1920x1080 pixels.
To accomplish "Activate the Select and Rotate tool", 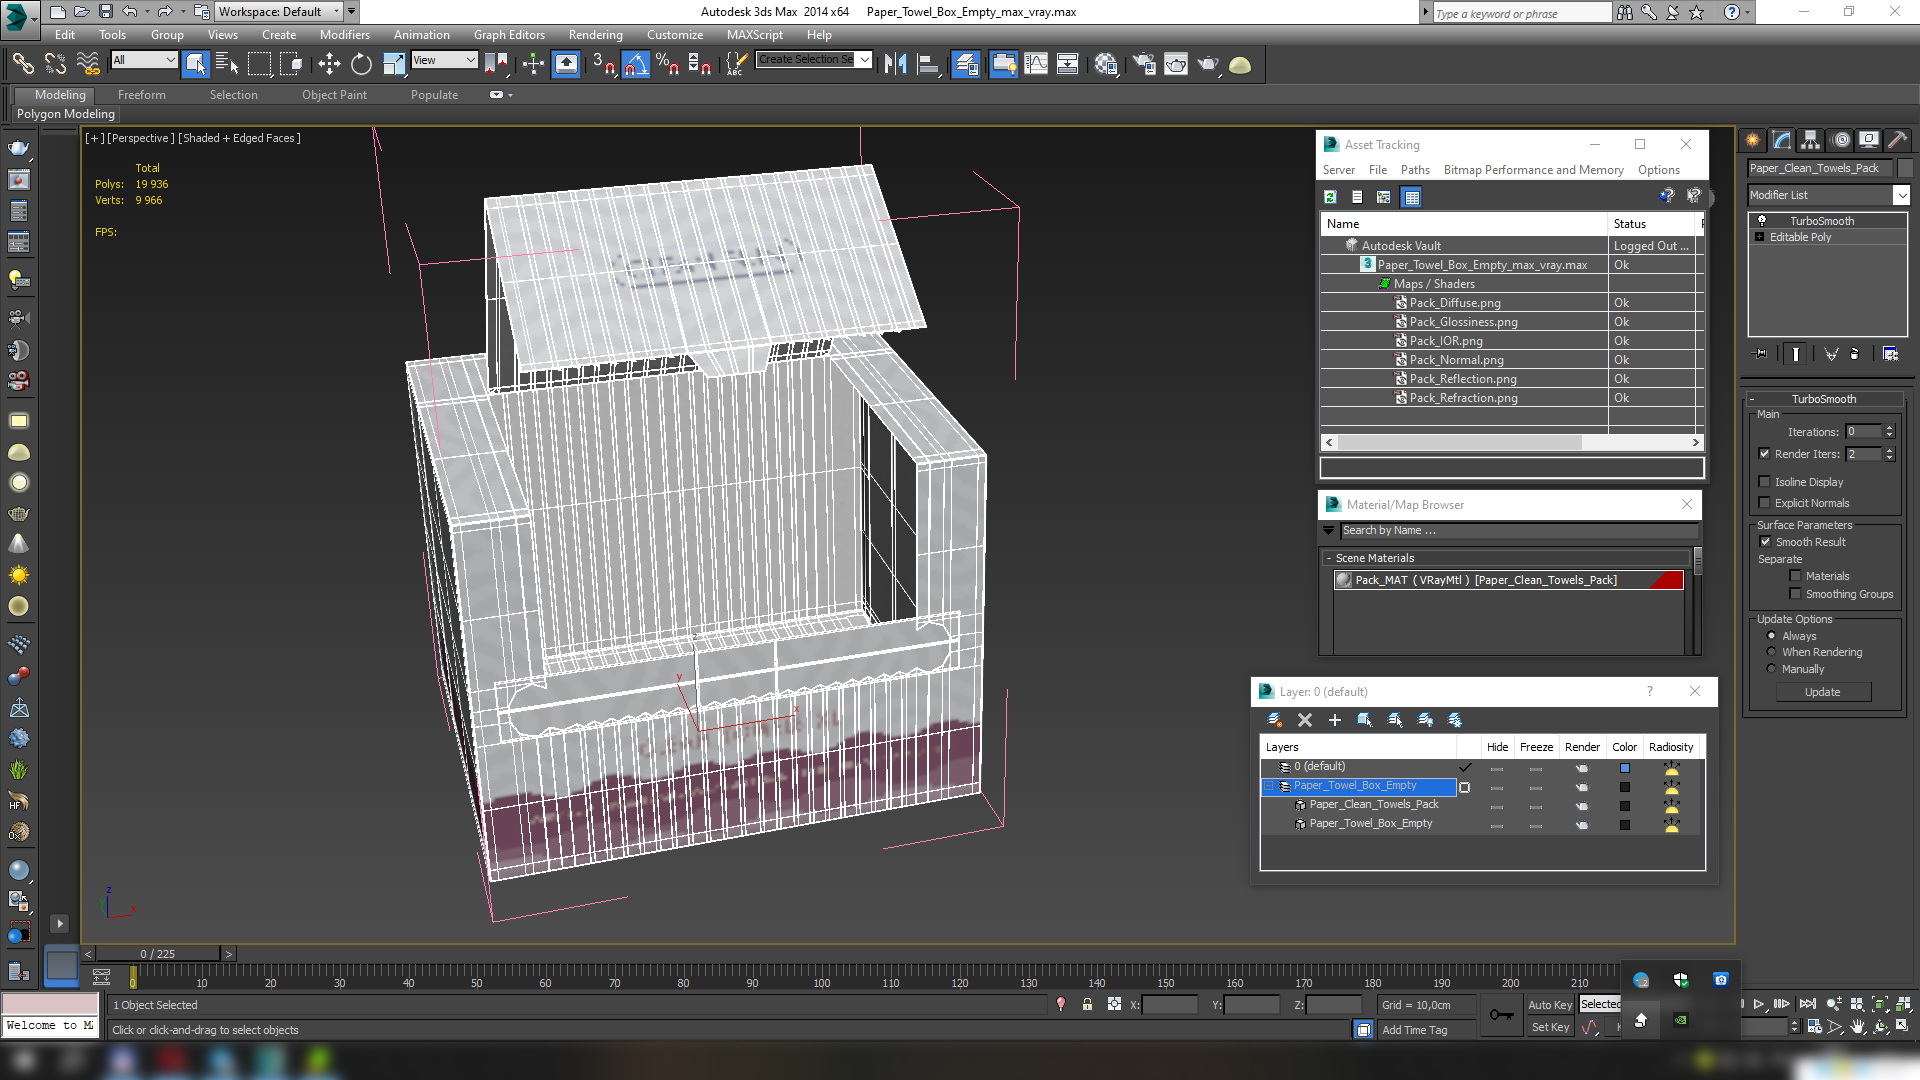I will point(361,64).
